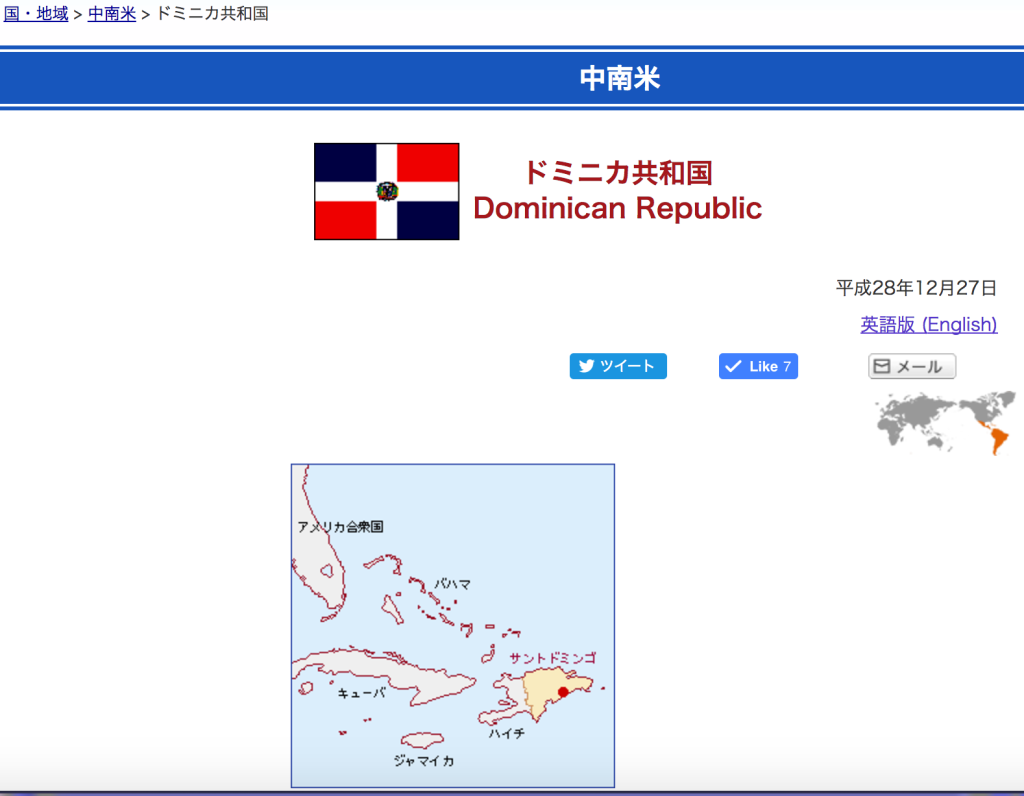The image size is (1024, 796).
Task: Click the English heading Dominican Republic
Action: click(617, 208)
